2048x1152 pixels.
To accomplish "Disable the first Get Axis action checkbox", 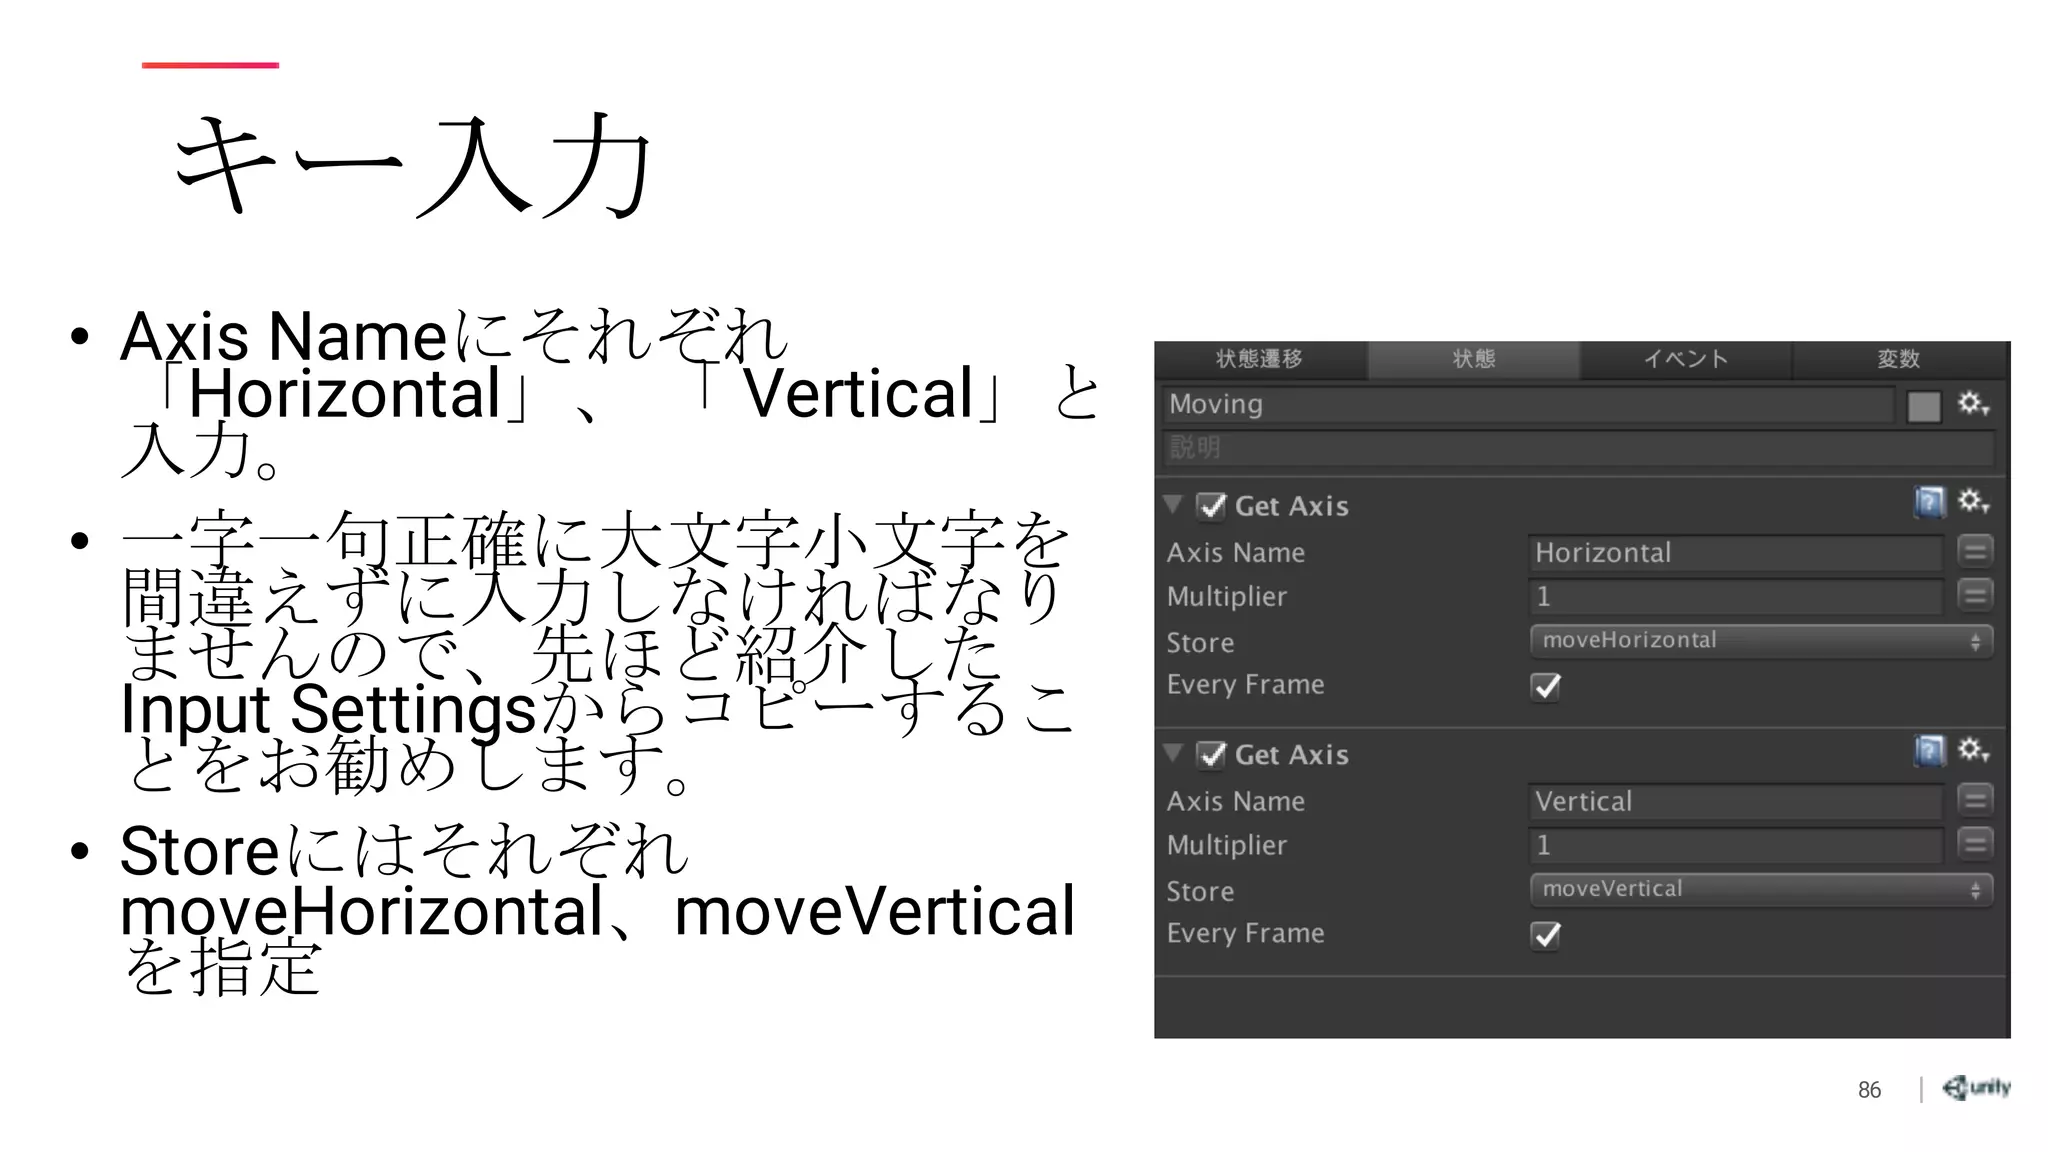I will click(1212, 506).
